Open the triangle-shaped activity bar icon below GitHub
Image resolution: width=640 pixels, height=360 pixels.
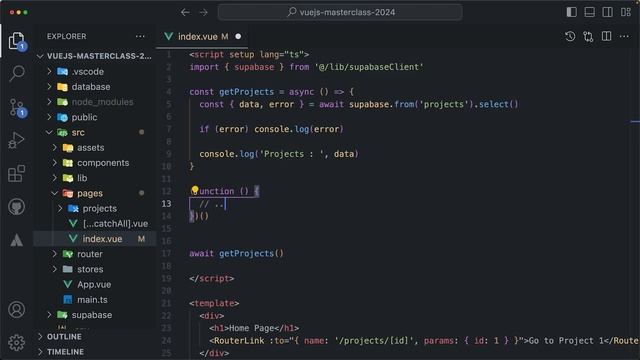[17, 240]
